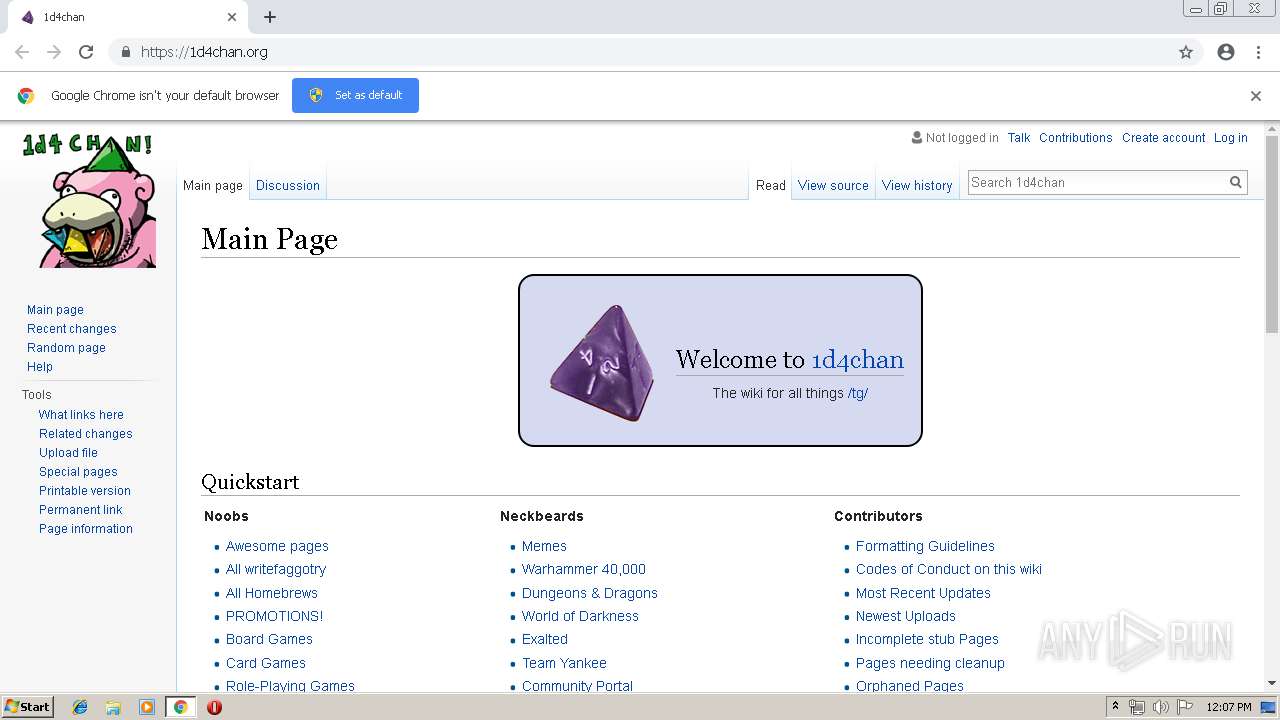
Task: Click the taskbar clock 12:07 PM
Action: click(1229, 707)
